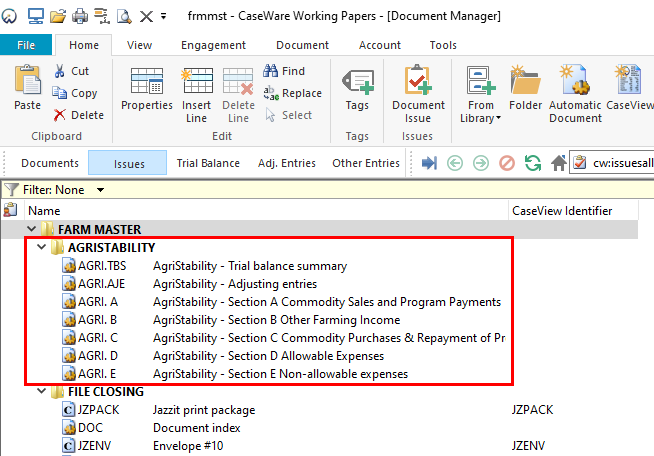The width and height of the screenshot is (654, 456).
Task: Select the DOC Document index item
Action: (151, 428)
